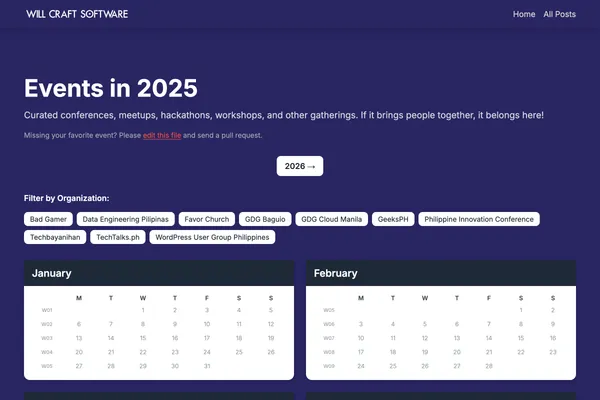Select the Favor Church filter

(208, 219)
